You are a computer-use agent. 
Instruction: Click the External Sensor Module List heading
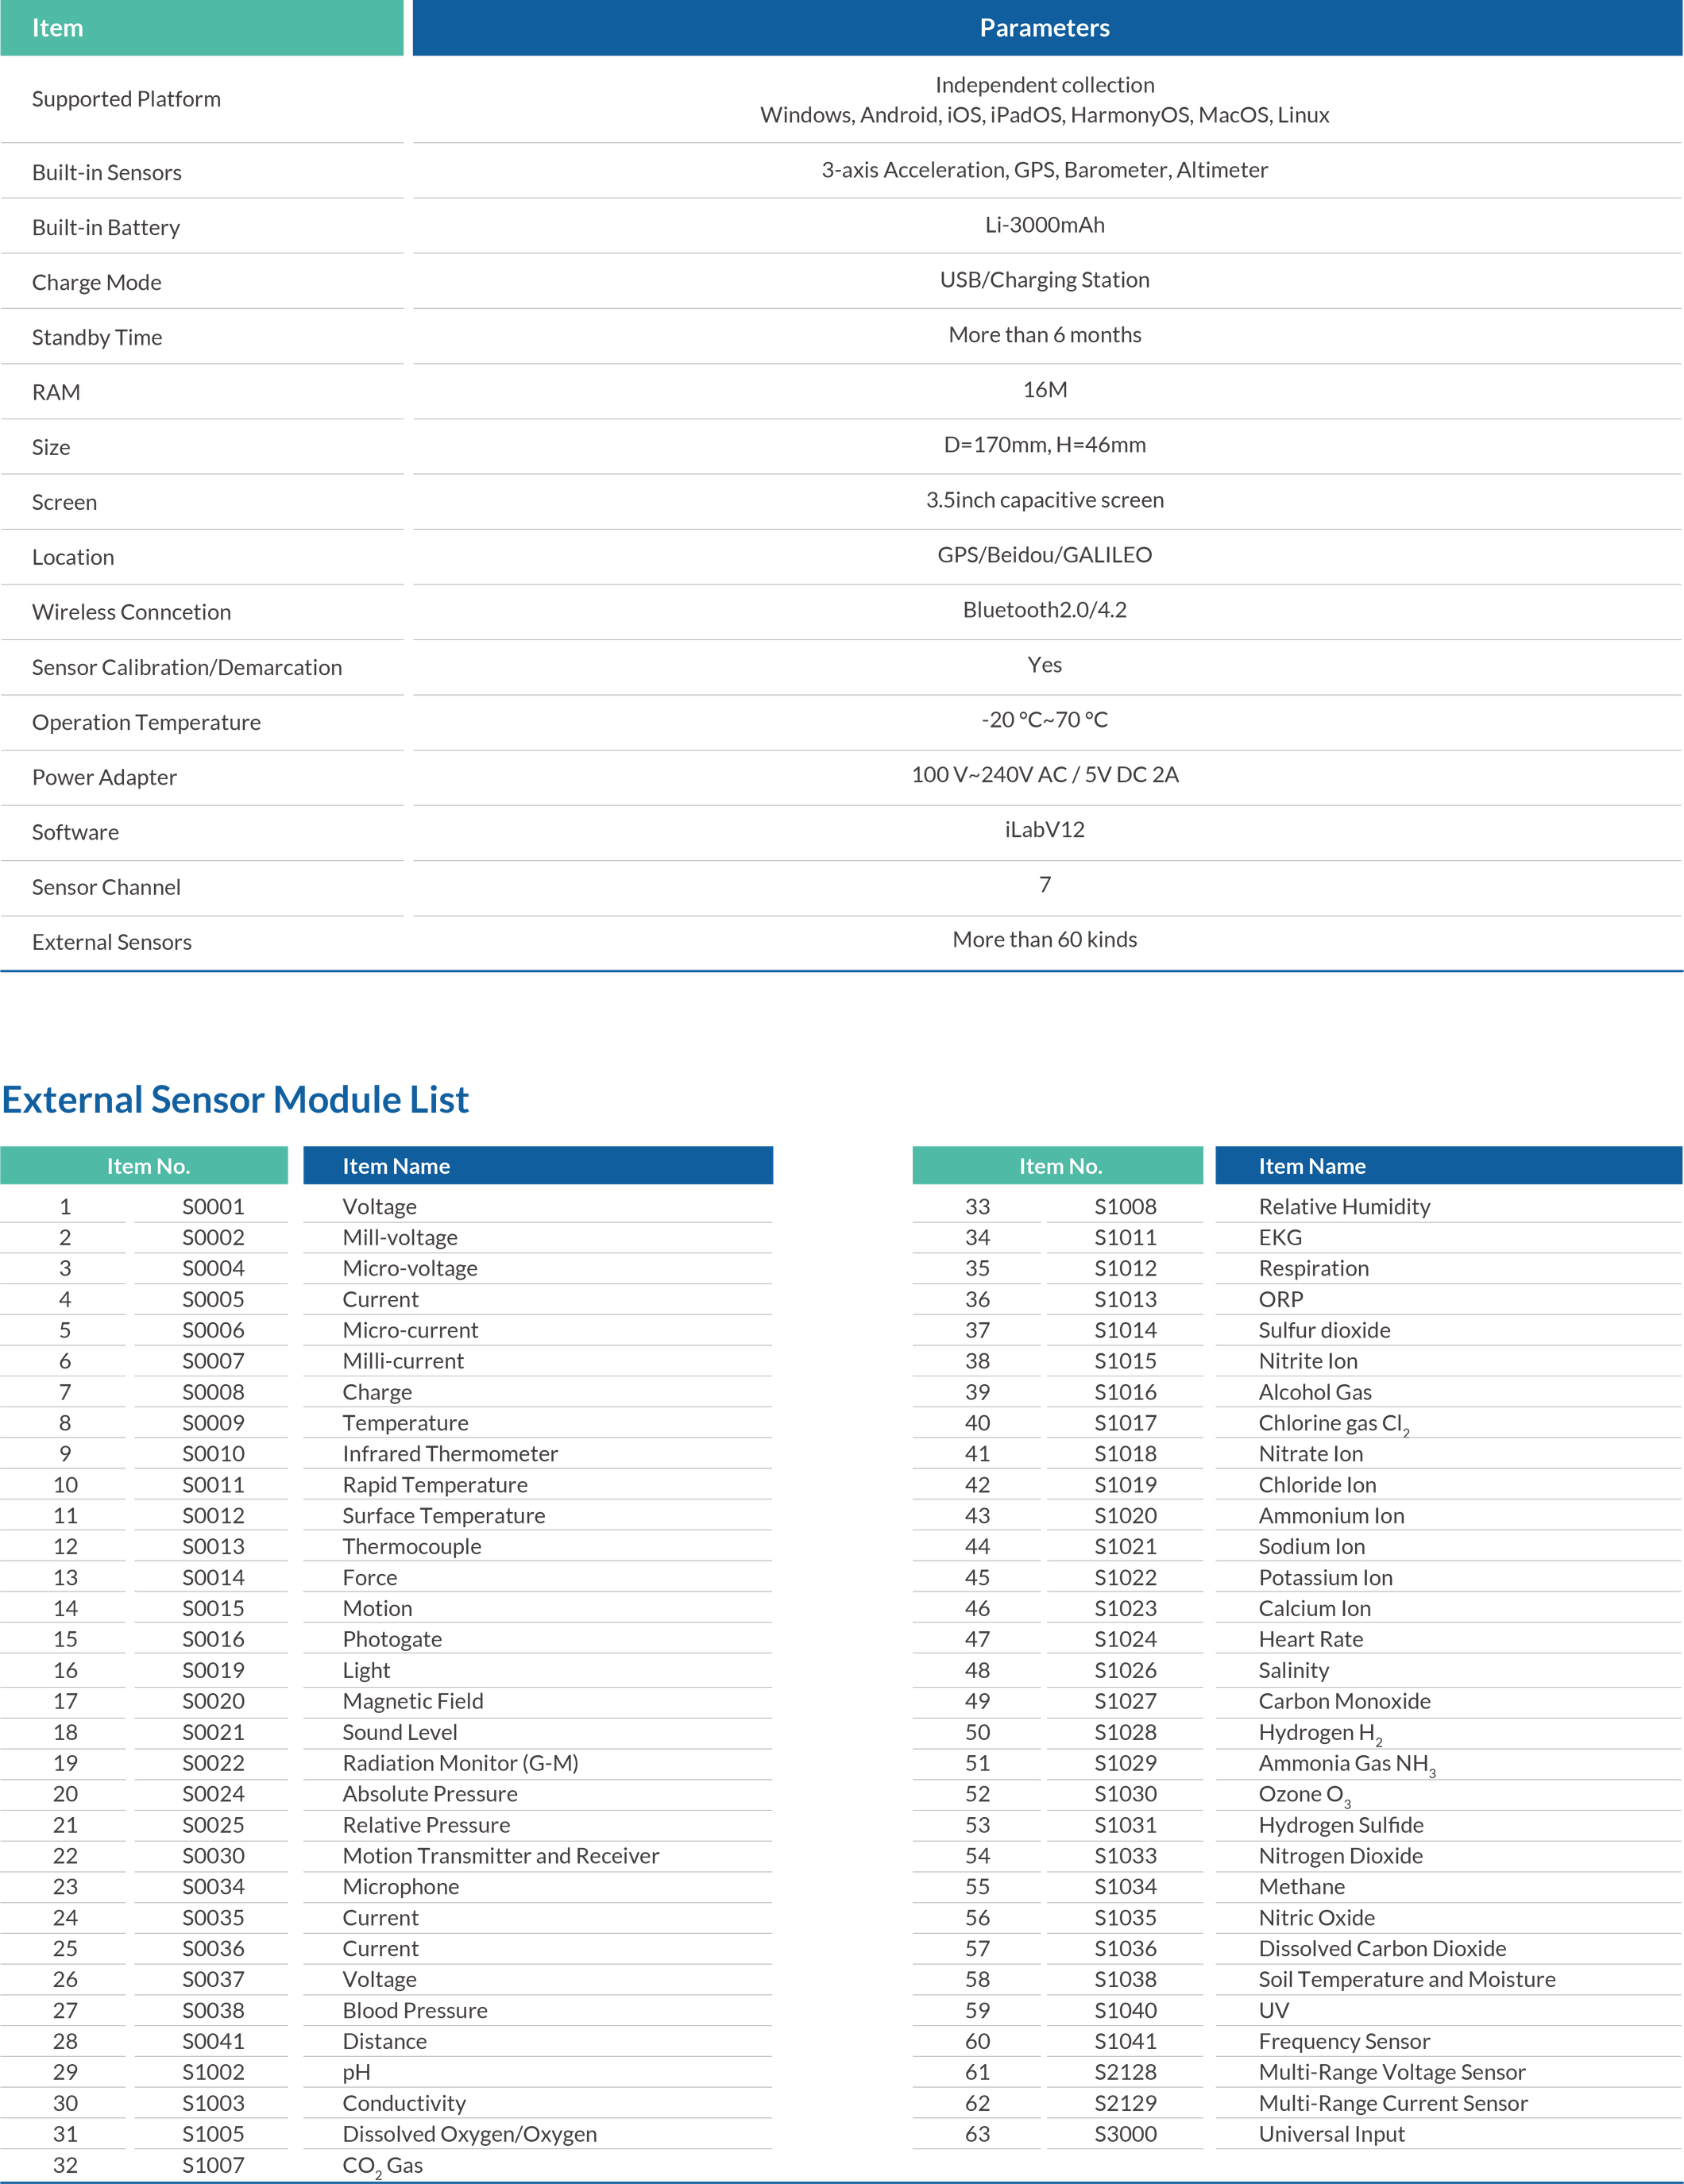point(235,1099)
